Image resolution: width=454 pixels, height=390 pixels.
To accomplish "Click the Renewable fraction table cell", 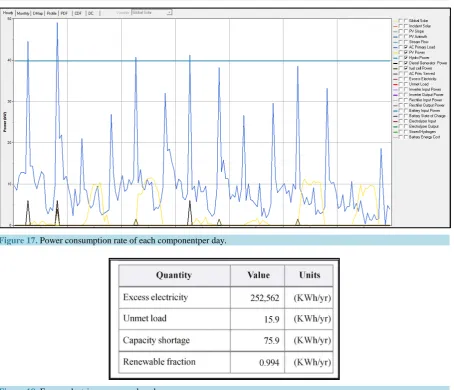I will pos(174,362).
